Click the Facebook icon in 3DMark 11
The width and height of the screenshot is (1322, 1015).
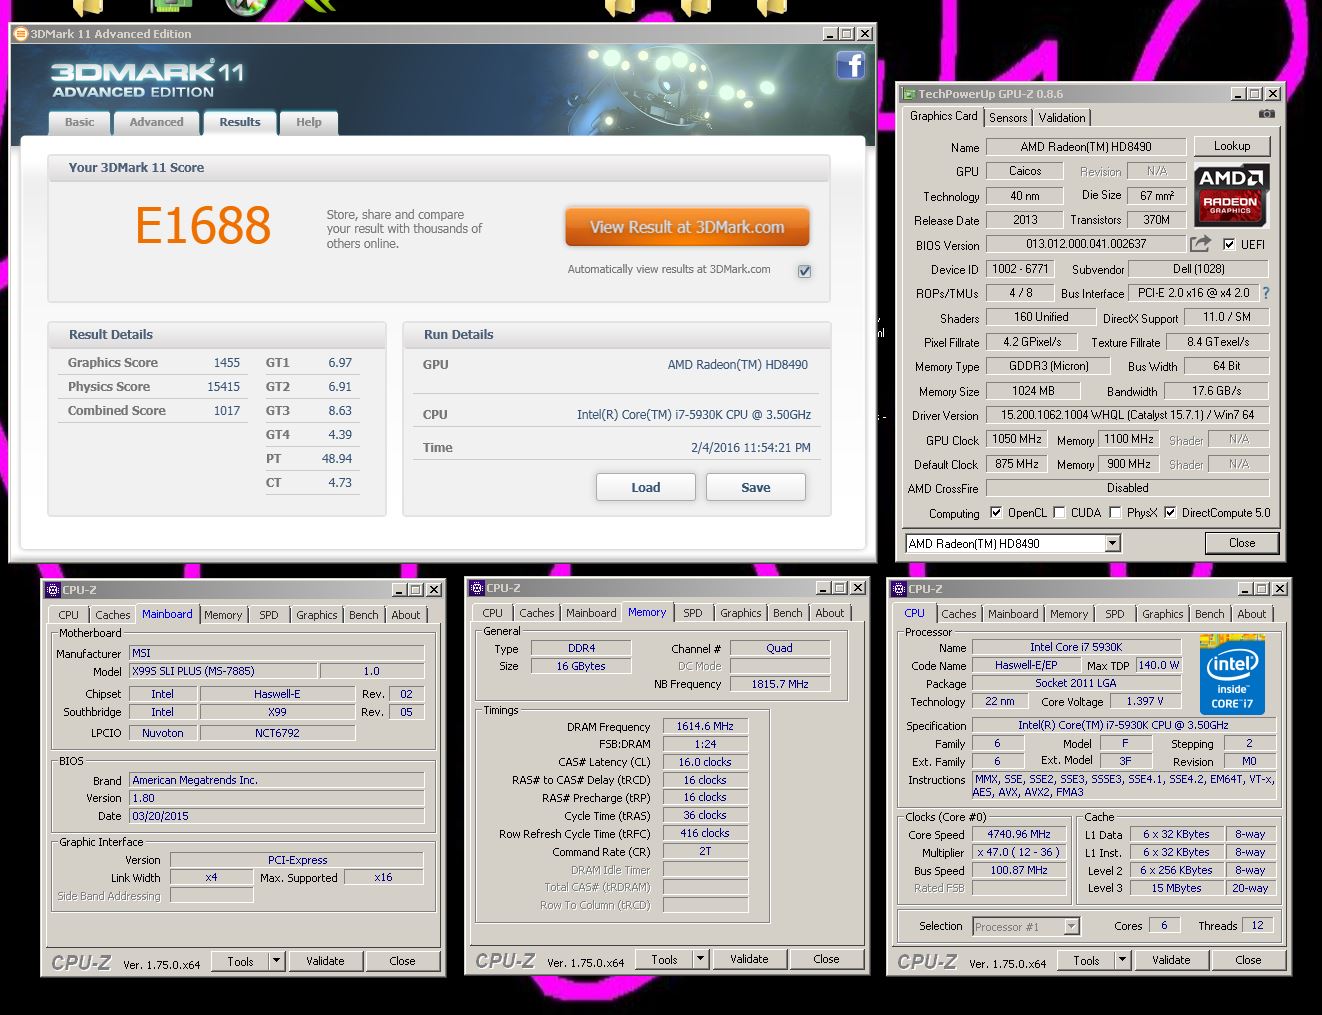[x=850, y=66]
